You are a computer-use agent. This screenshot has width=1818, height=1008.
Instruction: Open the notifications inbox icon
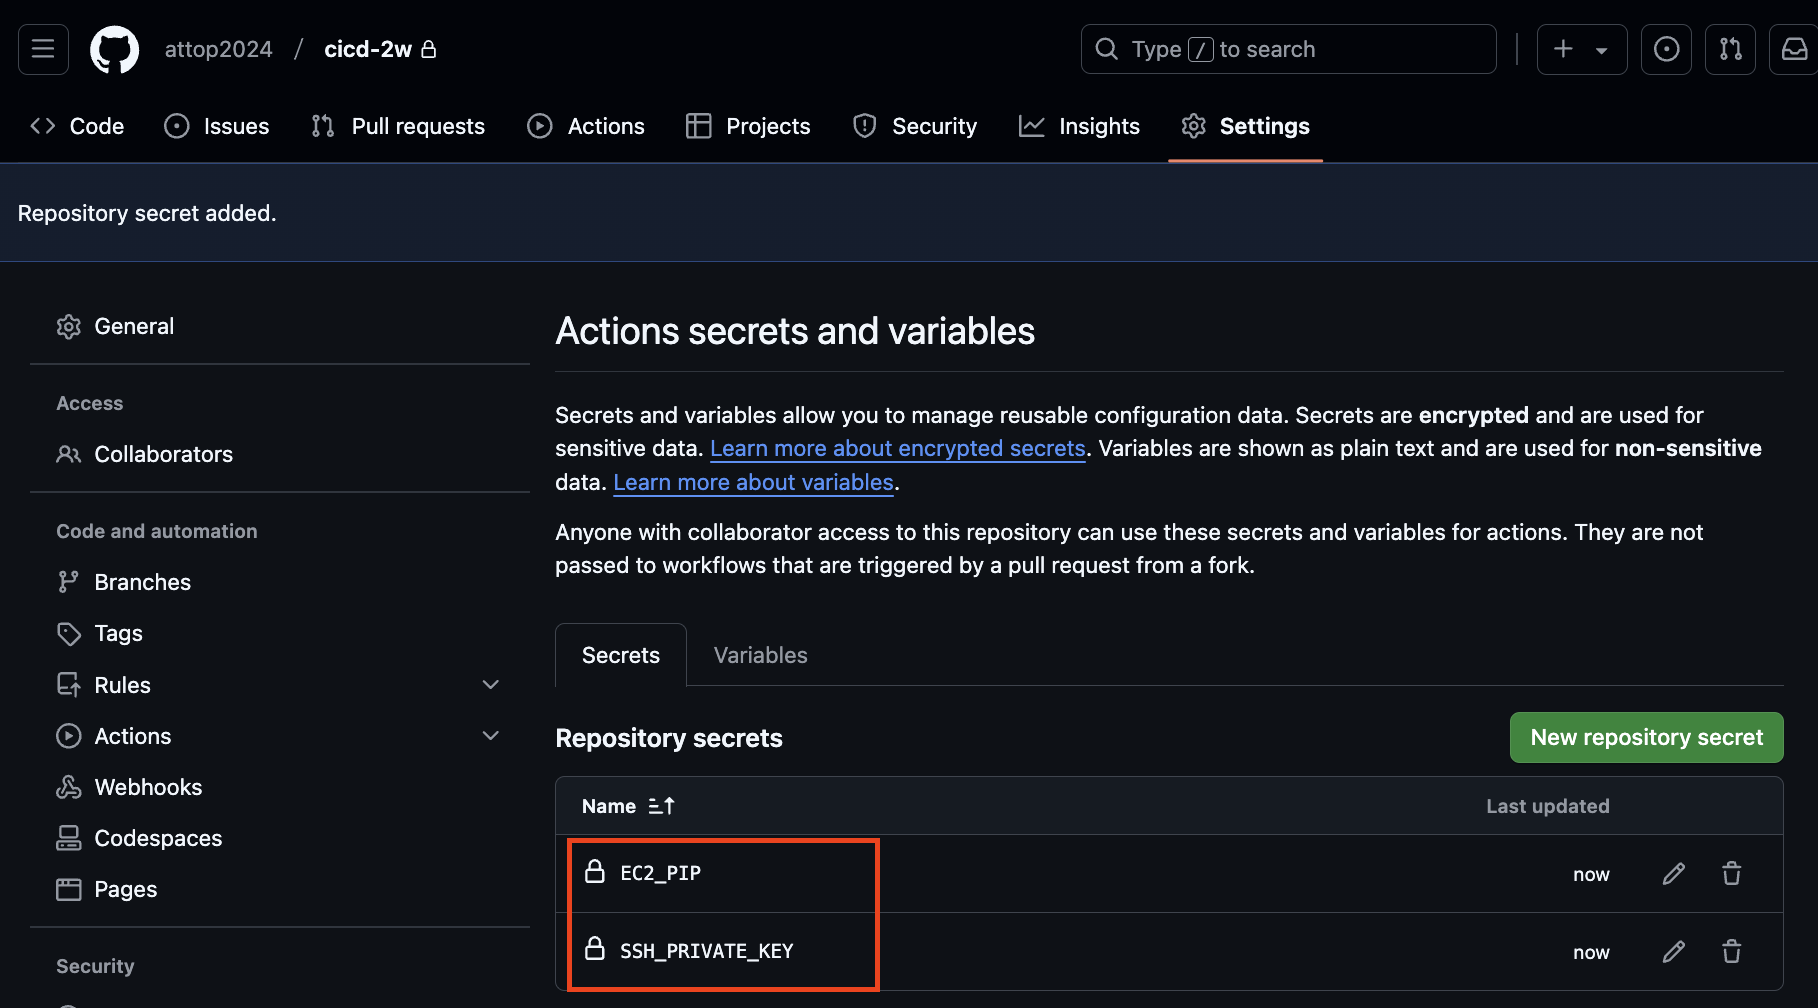coord(1794,49)
